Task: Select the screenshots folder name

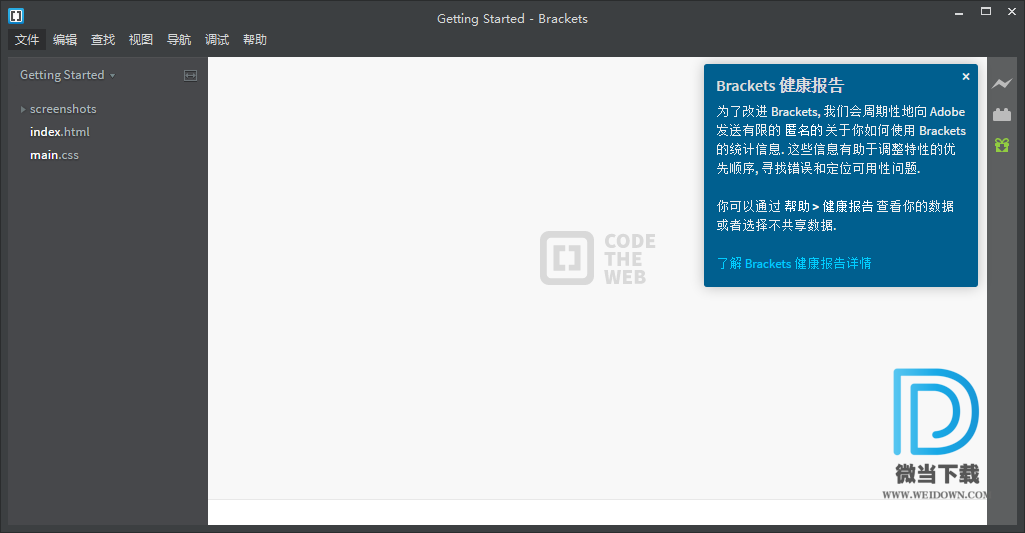Action: tap(63, 109)
